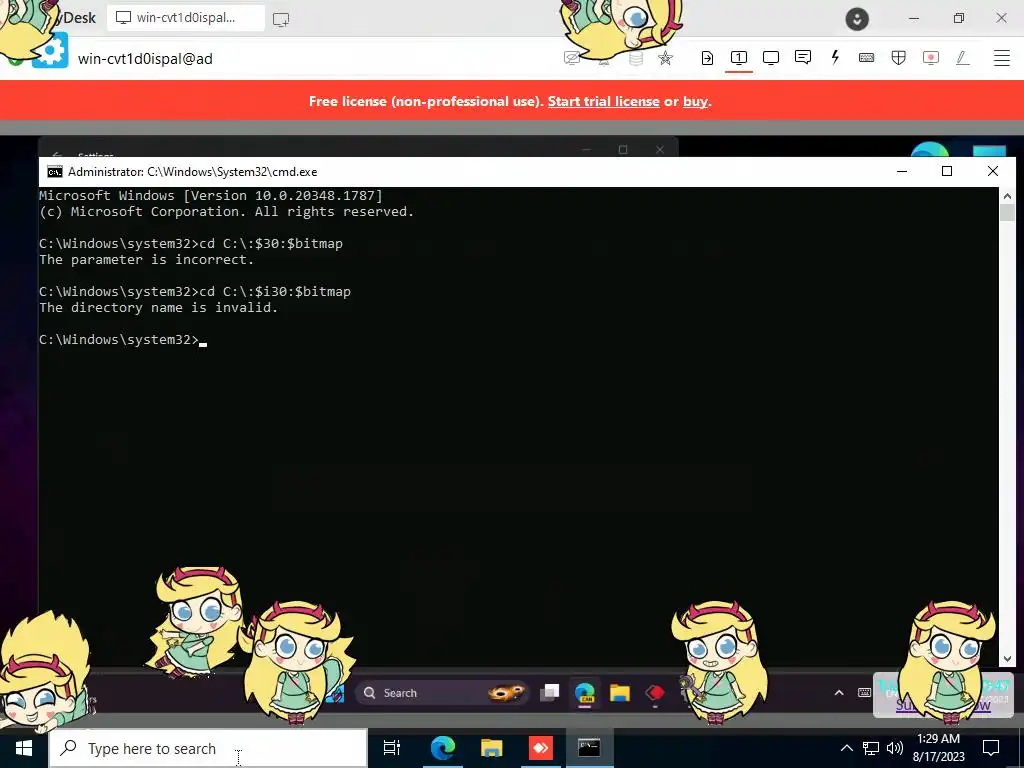Toggle AnyDesk privacy screen icon
The width and height of the screenshot is (1024, 768).
click(x=571, y=59)
